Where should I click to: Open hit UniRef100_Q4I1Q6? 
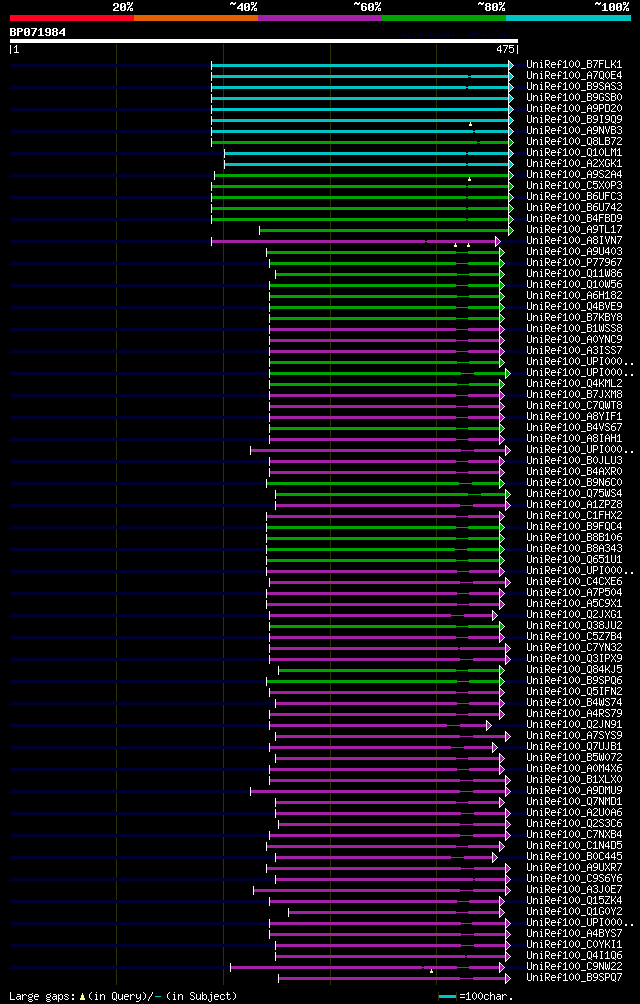[573, 956]
